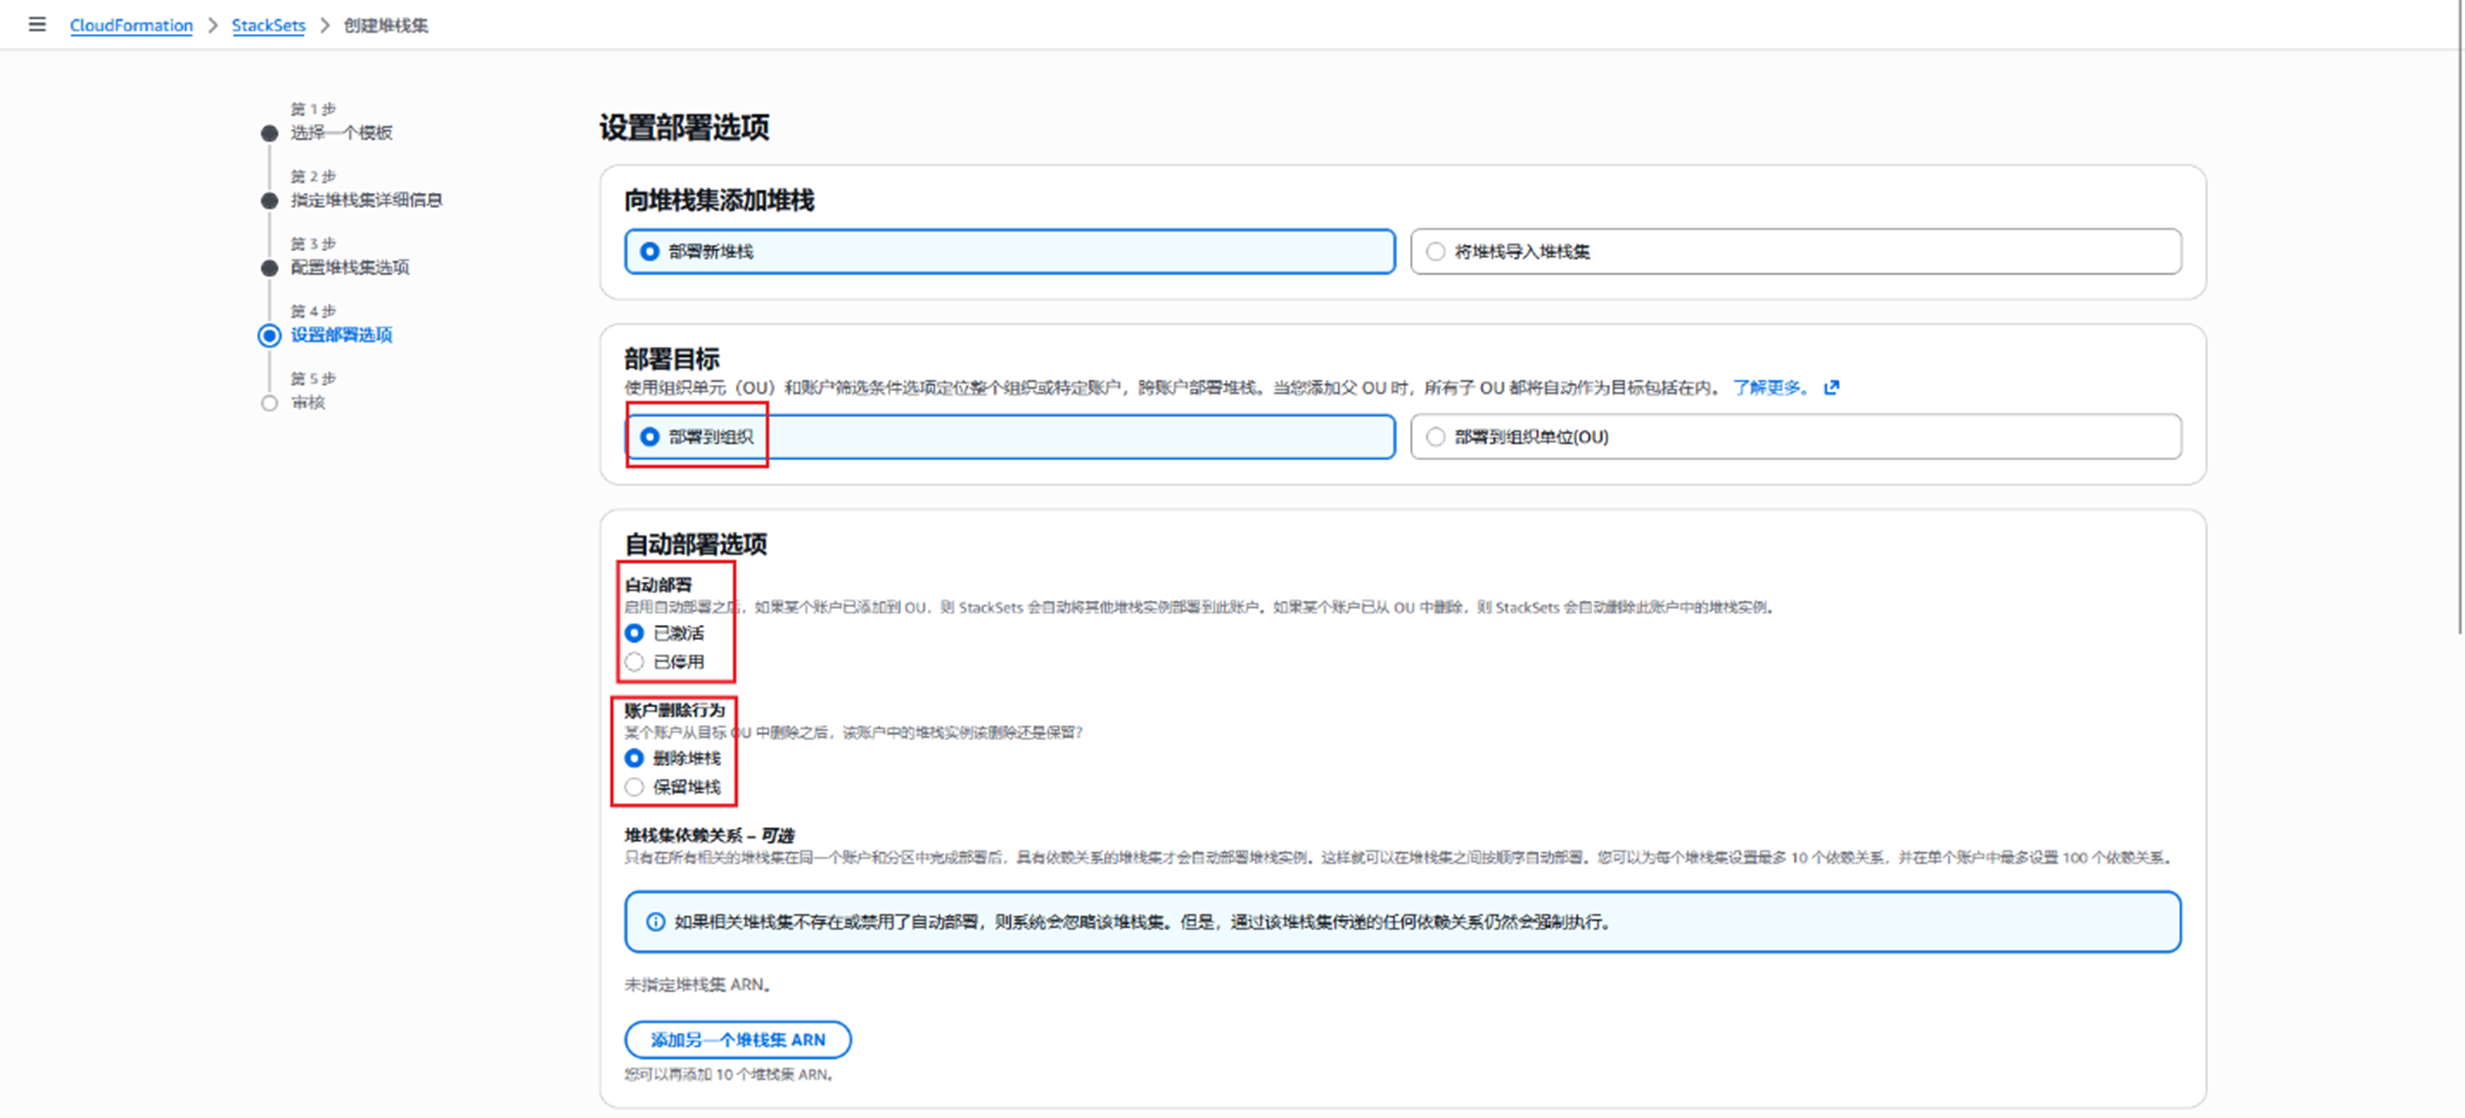This screenshot has width=2465, height=1118.
Task: Click 添加另一个堆栈集 ARN button
Action: [738, 1040]
